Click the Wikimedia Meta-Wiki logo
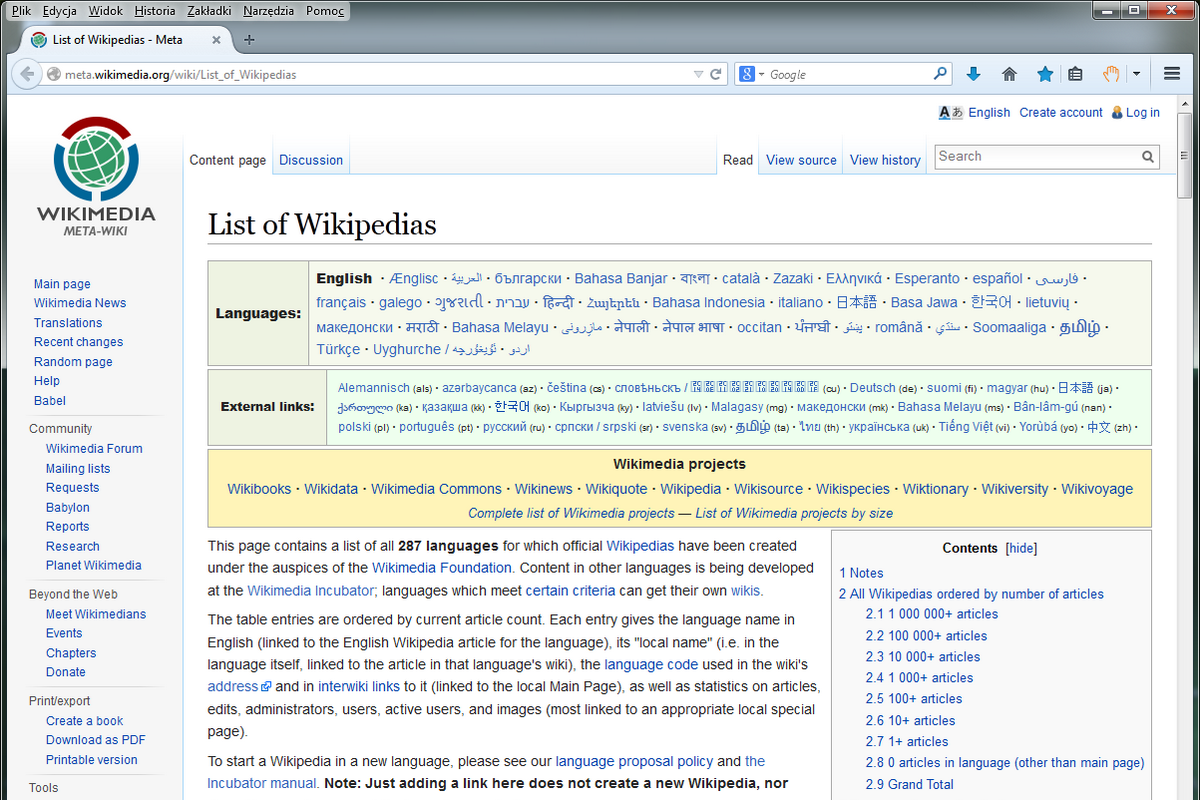The height and width of the screenshot is (800, 1200). [x=96, y=175]
